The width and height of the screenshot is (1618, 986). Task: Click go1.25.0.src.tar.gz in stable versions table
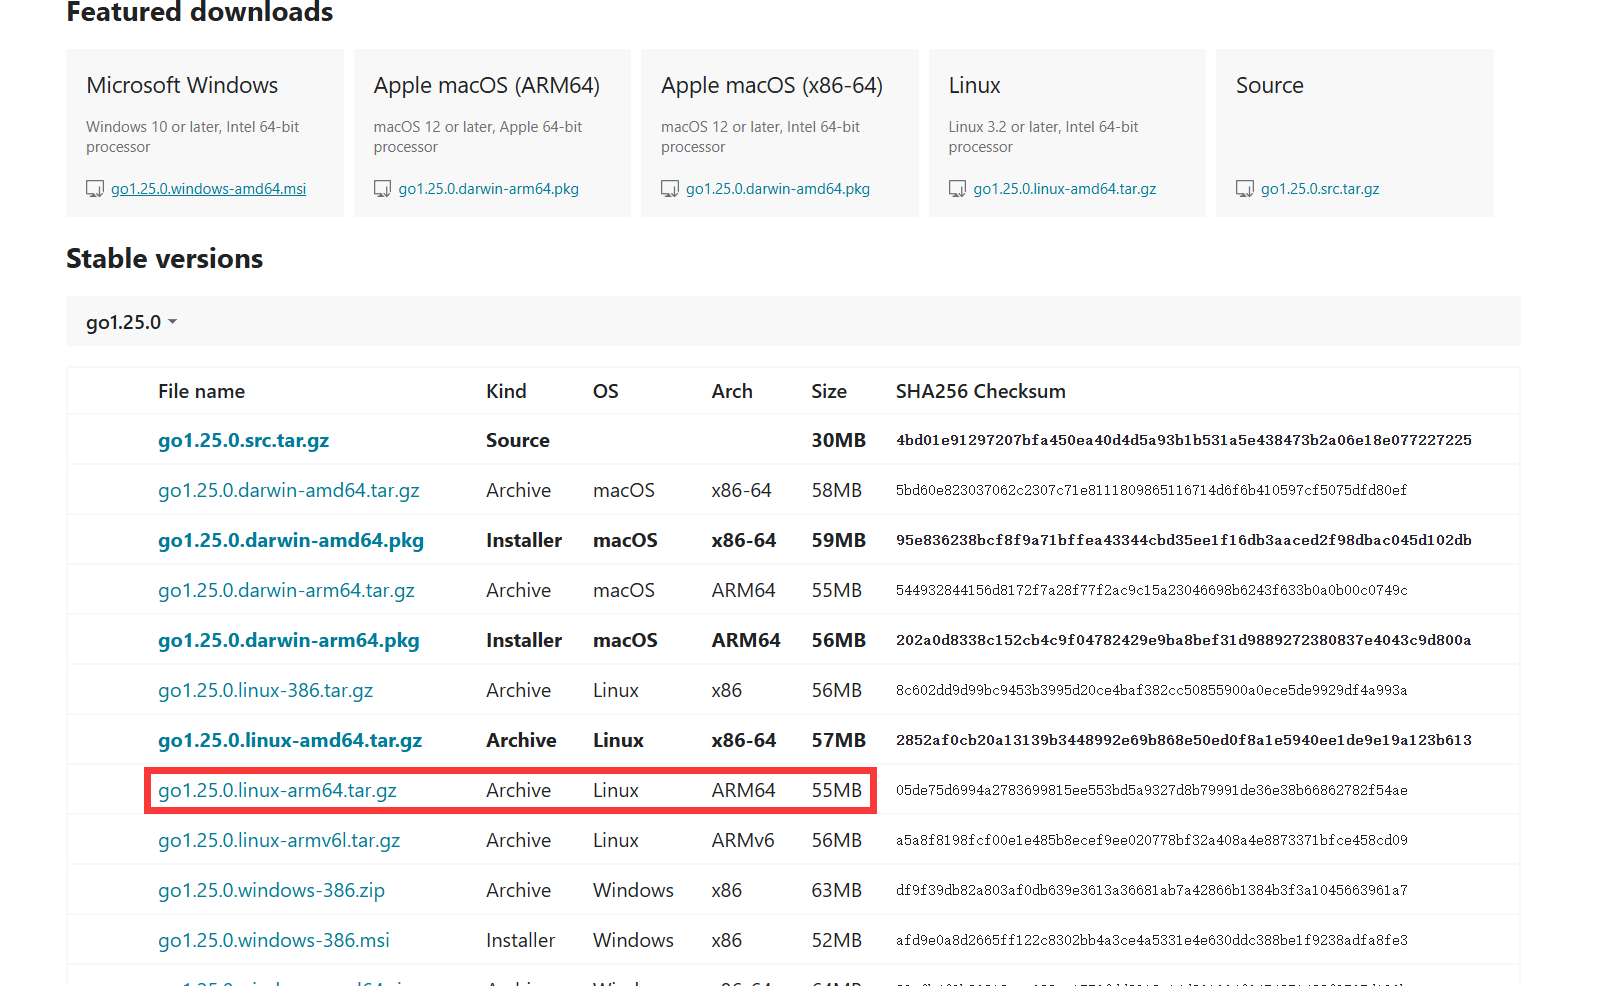(x=243, y=440)
